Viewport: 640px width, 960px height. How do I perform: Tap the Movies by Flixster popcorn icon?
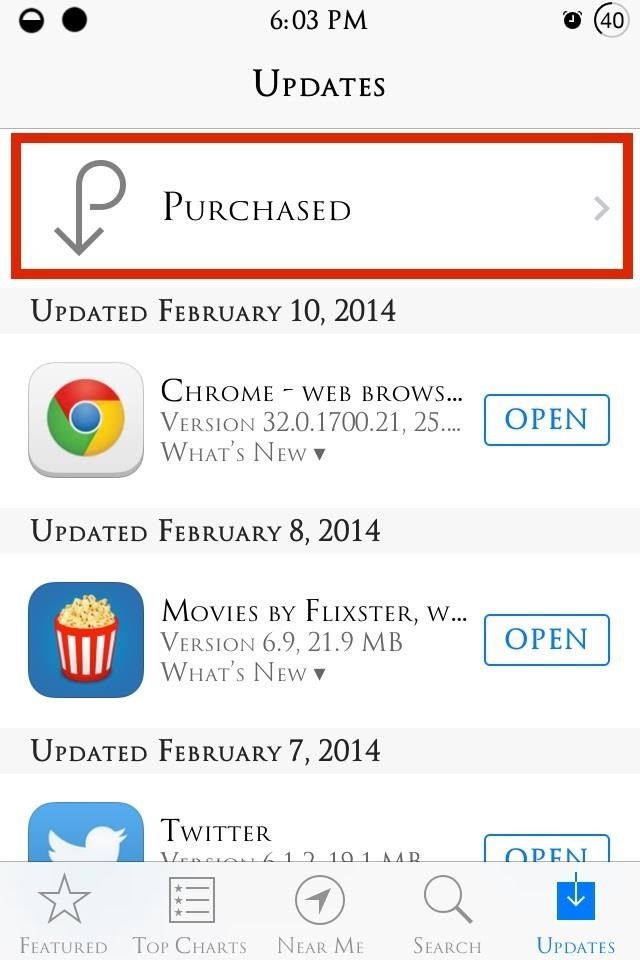coord(86,640)
